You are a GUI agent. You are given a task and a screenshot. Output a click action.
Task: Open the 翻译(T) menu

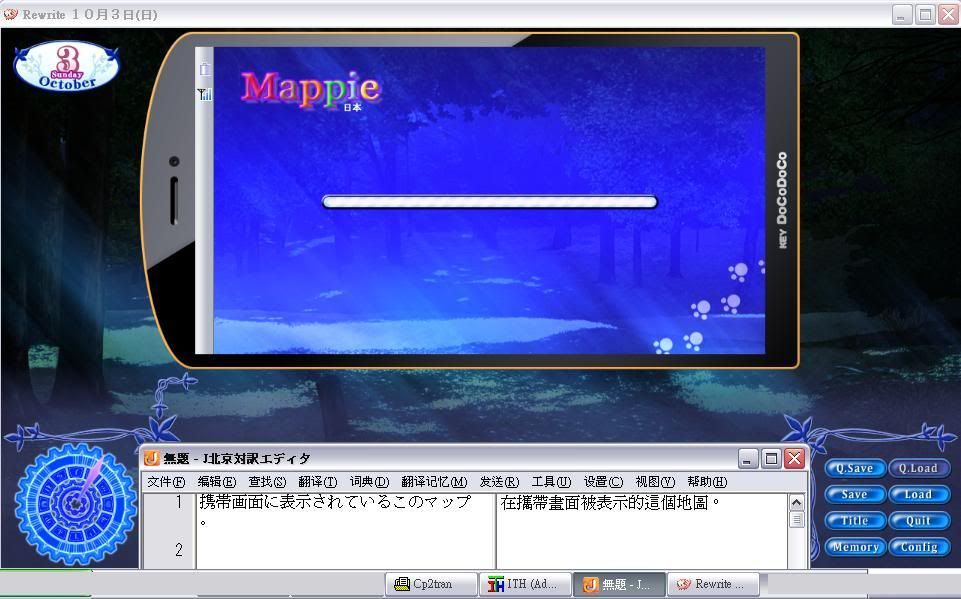[317, 482]
